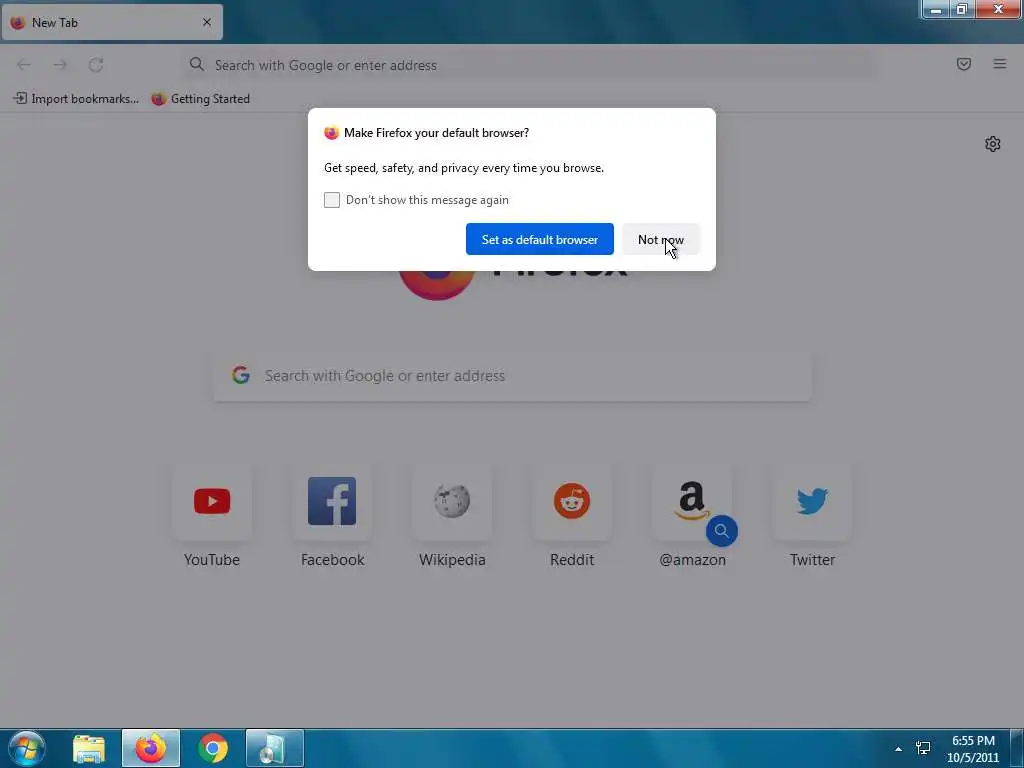Click the Back navigation arrow
Image resolution: width=1024 pixels, height=768 pixels.
(x=24, y=65)
